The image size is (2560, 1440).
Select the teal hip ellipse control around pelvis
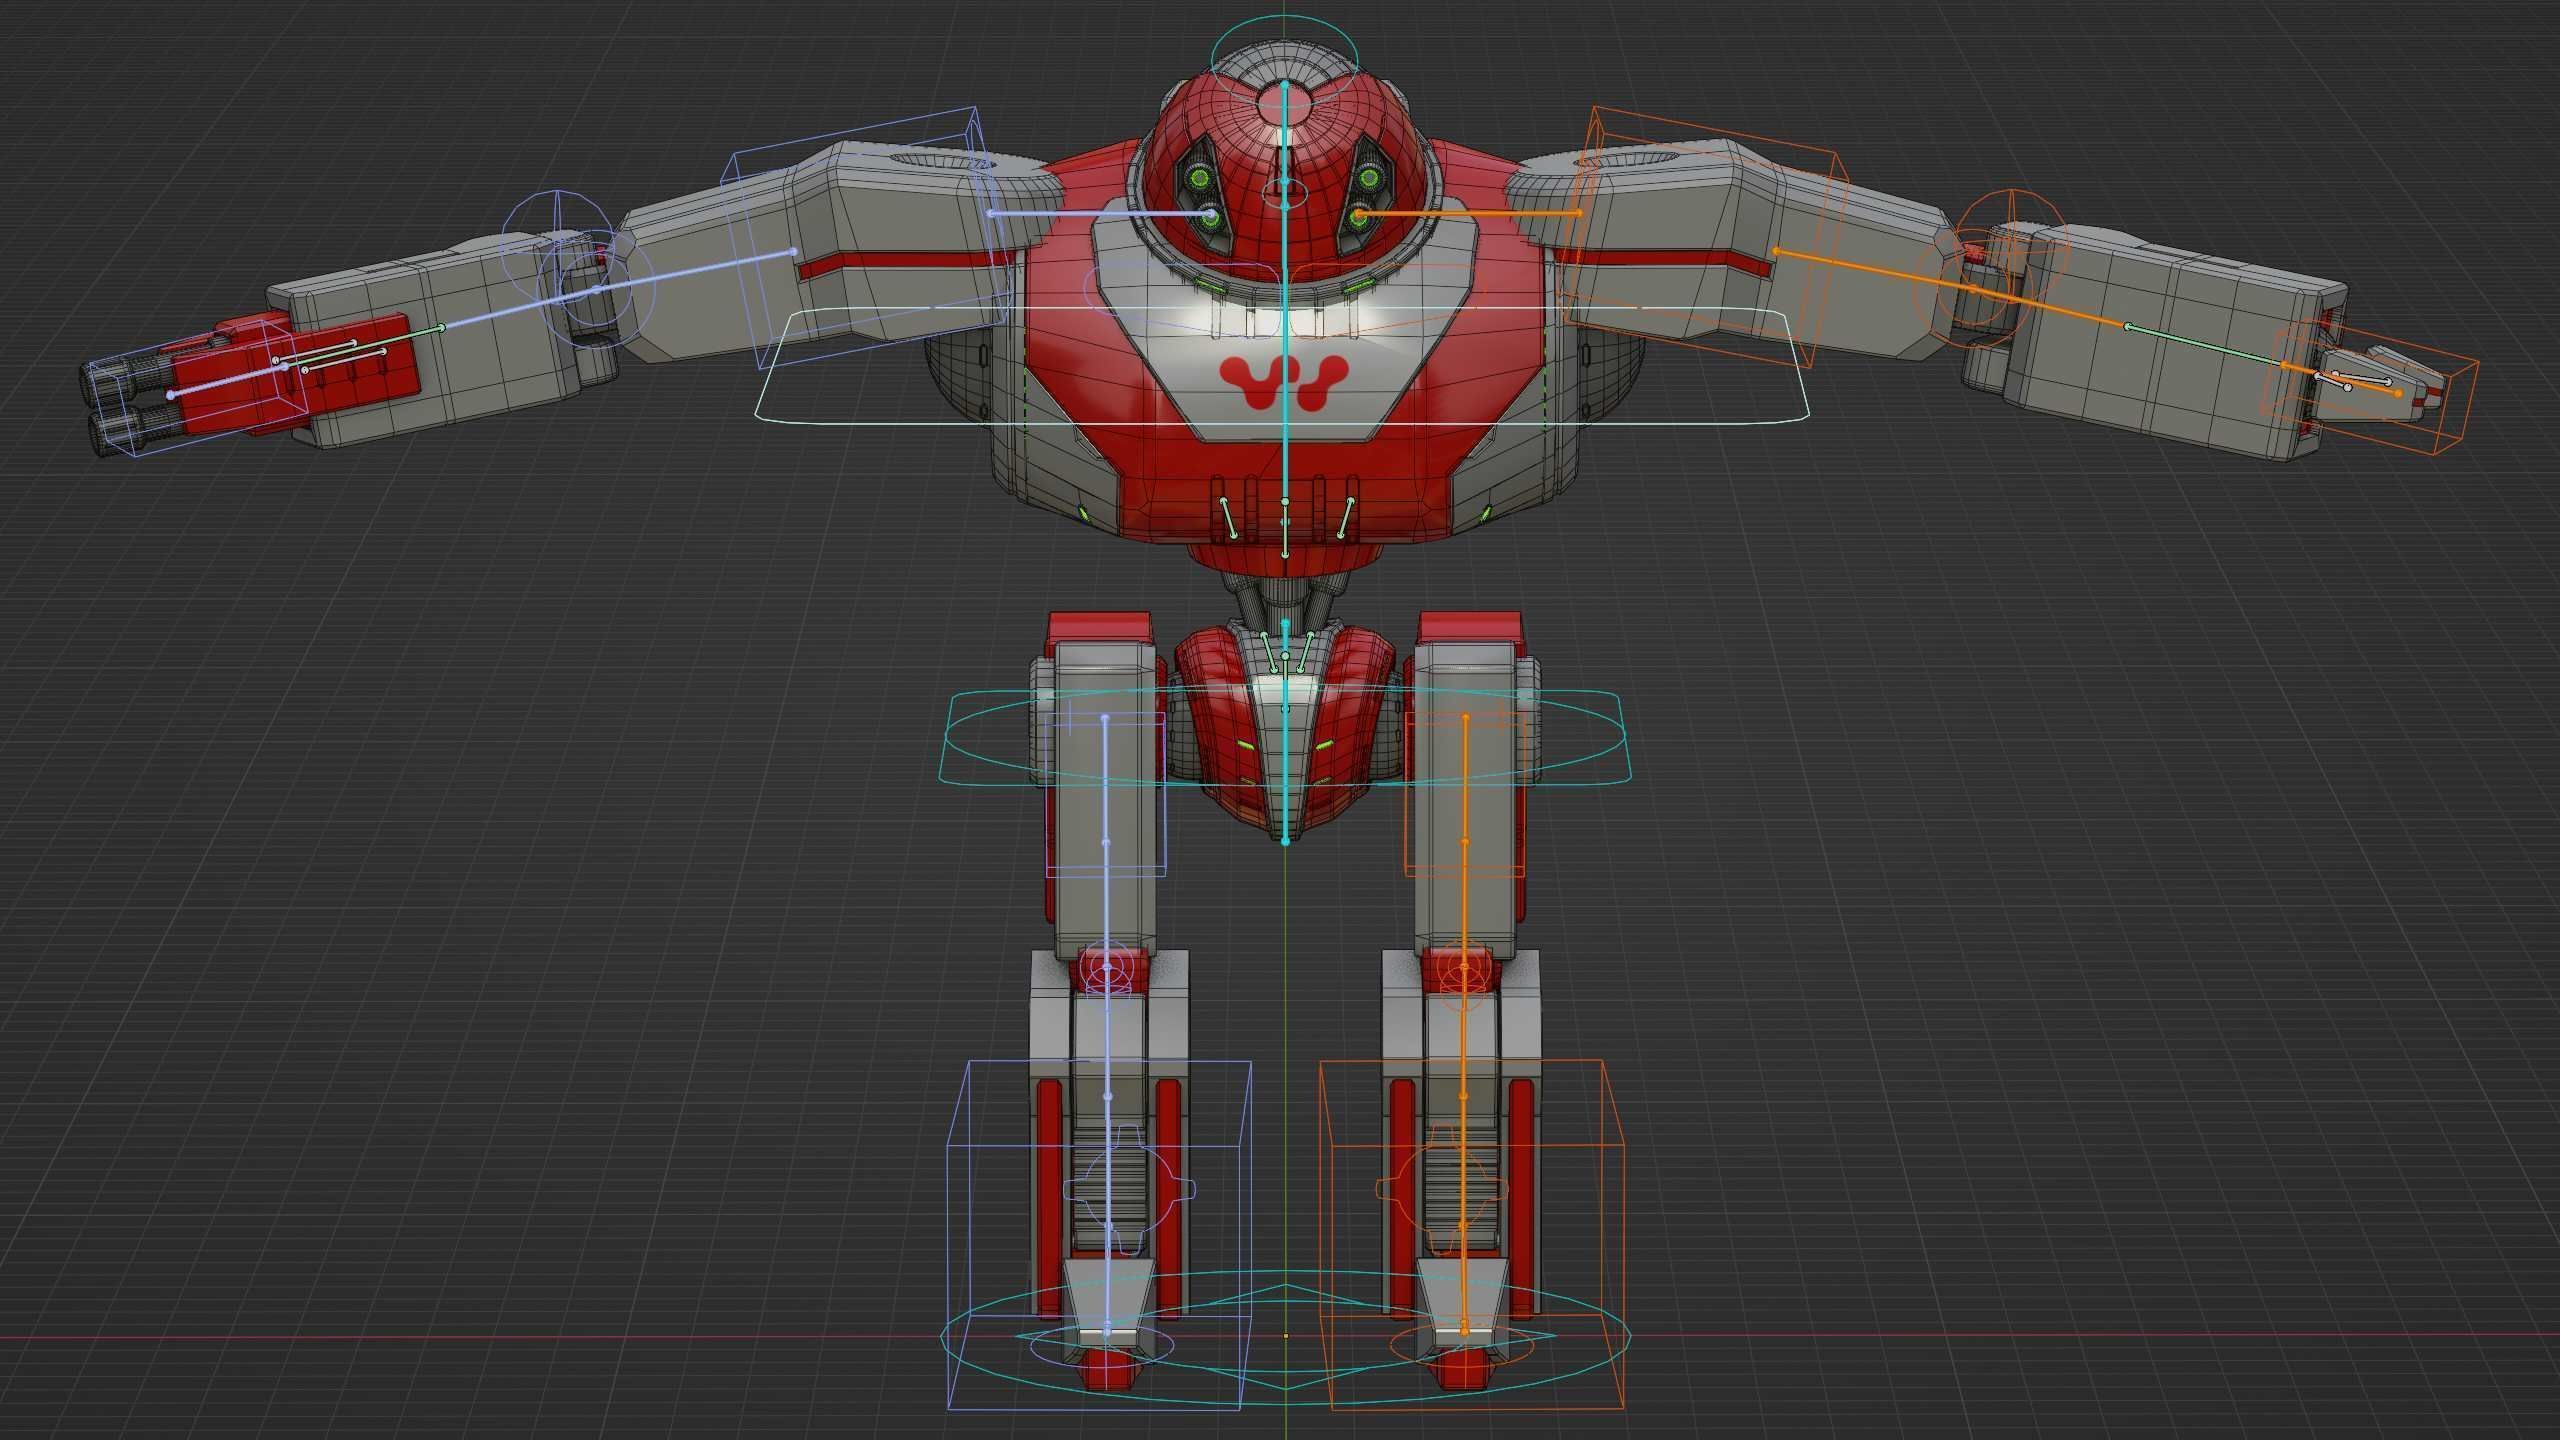point(1285,737)
